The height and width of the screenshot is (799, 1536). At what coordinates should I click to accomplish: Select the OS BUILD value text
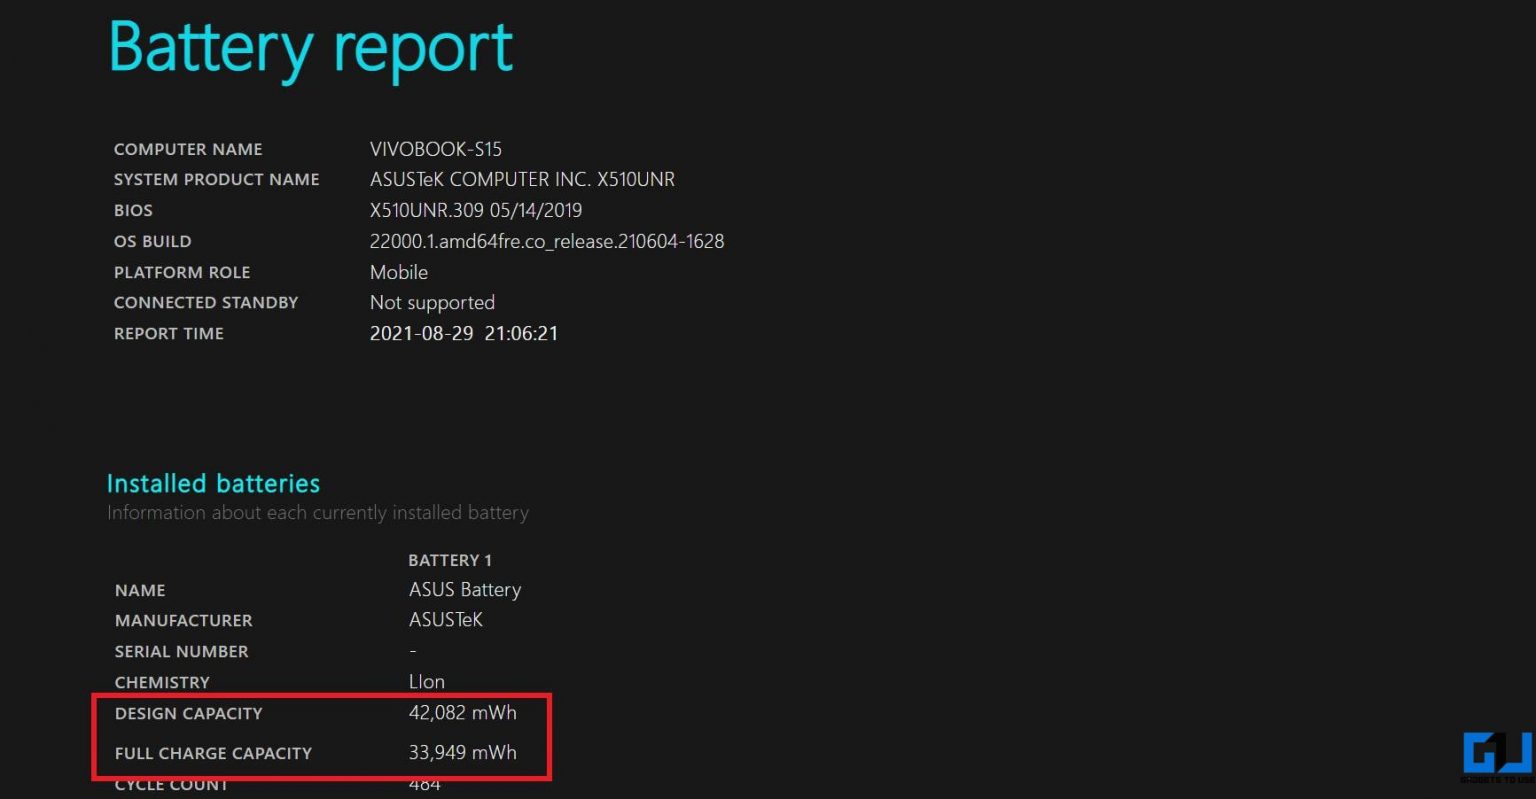(x=546, y=241)
